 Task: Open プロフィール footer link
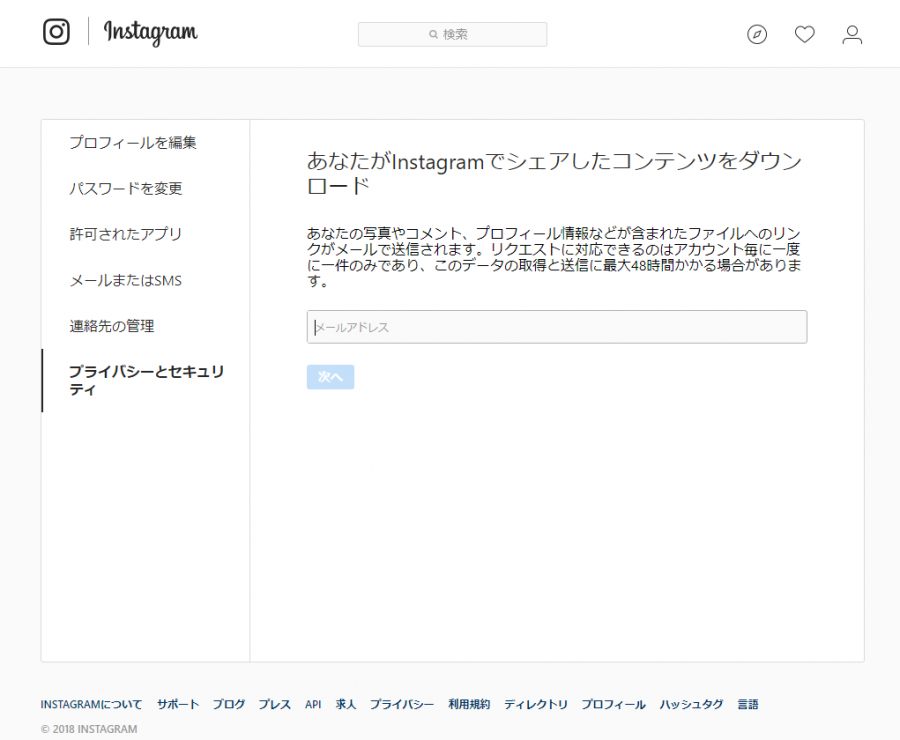[614, 704]
